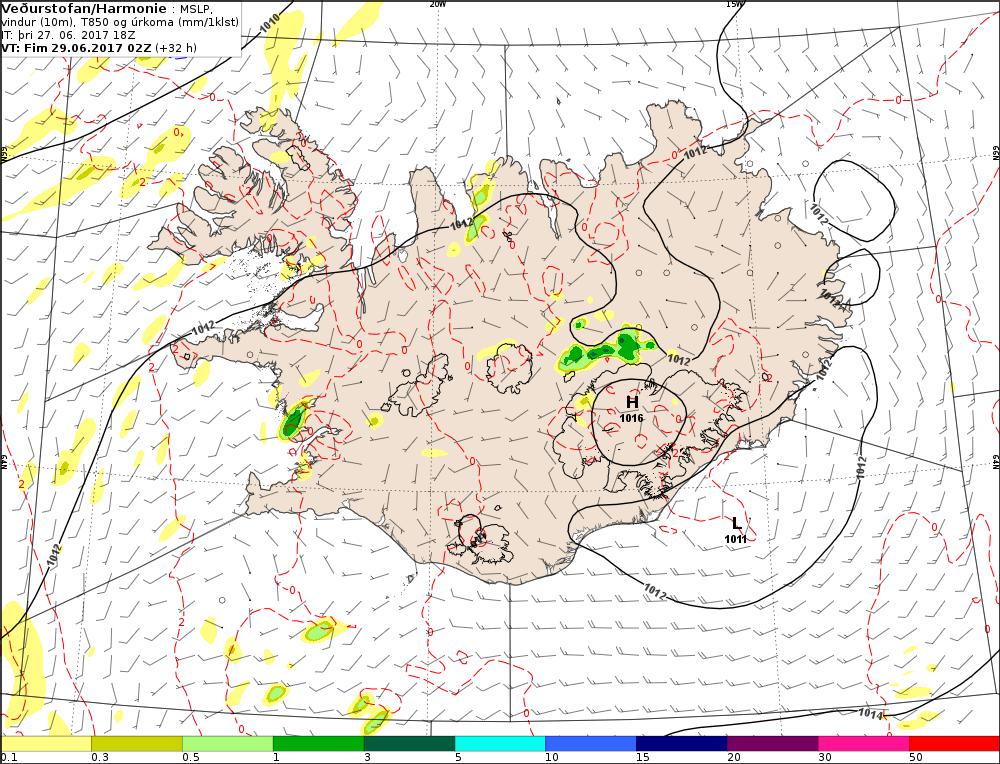Click the 'L' low pressure marker
This screenshot has width=1000, height=764.
pos(736,524)
